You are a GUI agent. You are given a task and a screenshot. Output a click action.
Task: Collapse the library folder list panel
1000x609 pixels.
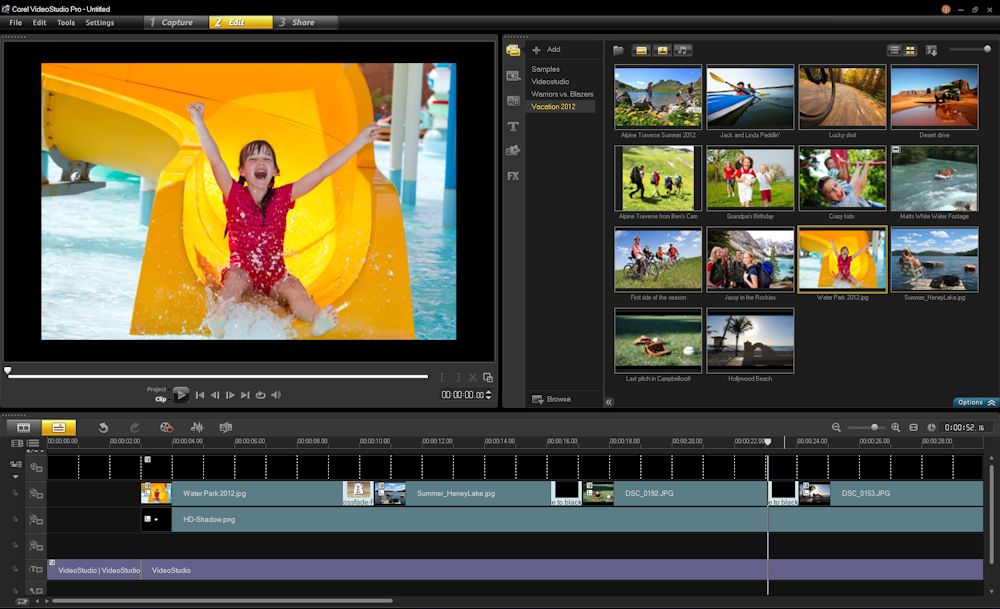coord(609,401)
